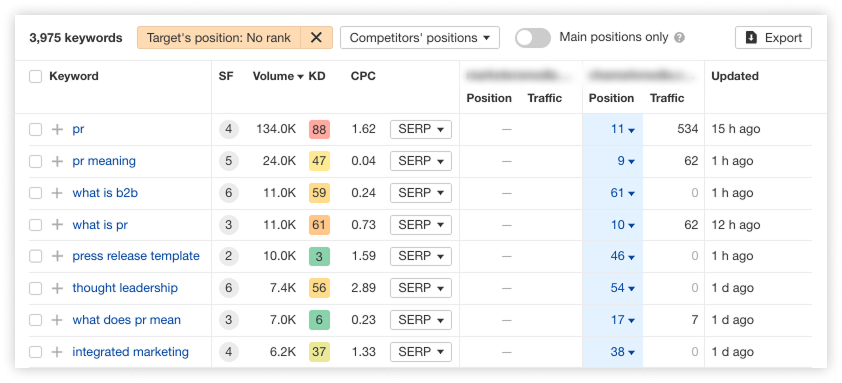The width and height of the screenshot is (842, 383).
Task: Check the box for 'what is b2b'
Action: tap(35, 193)
